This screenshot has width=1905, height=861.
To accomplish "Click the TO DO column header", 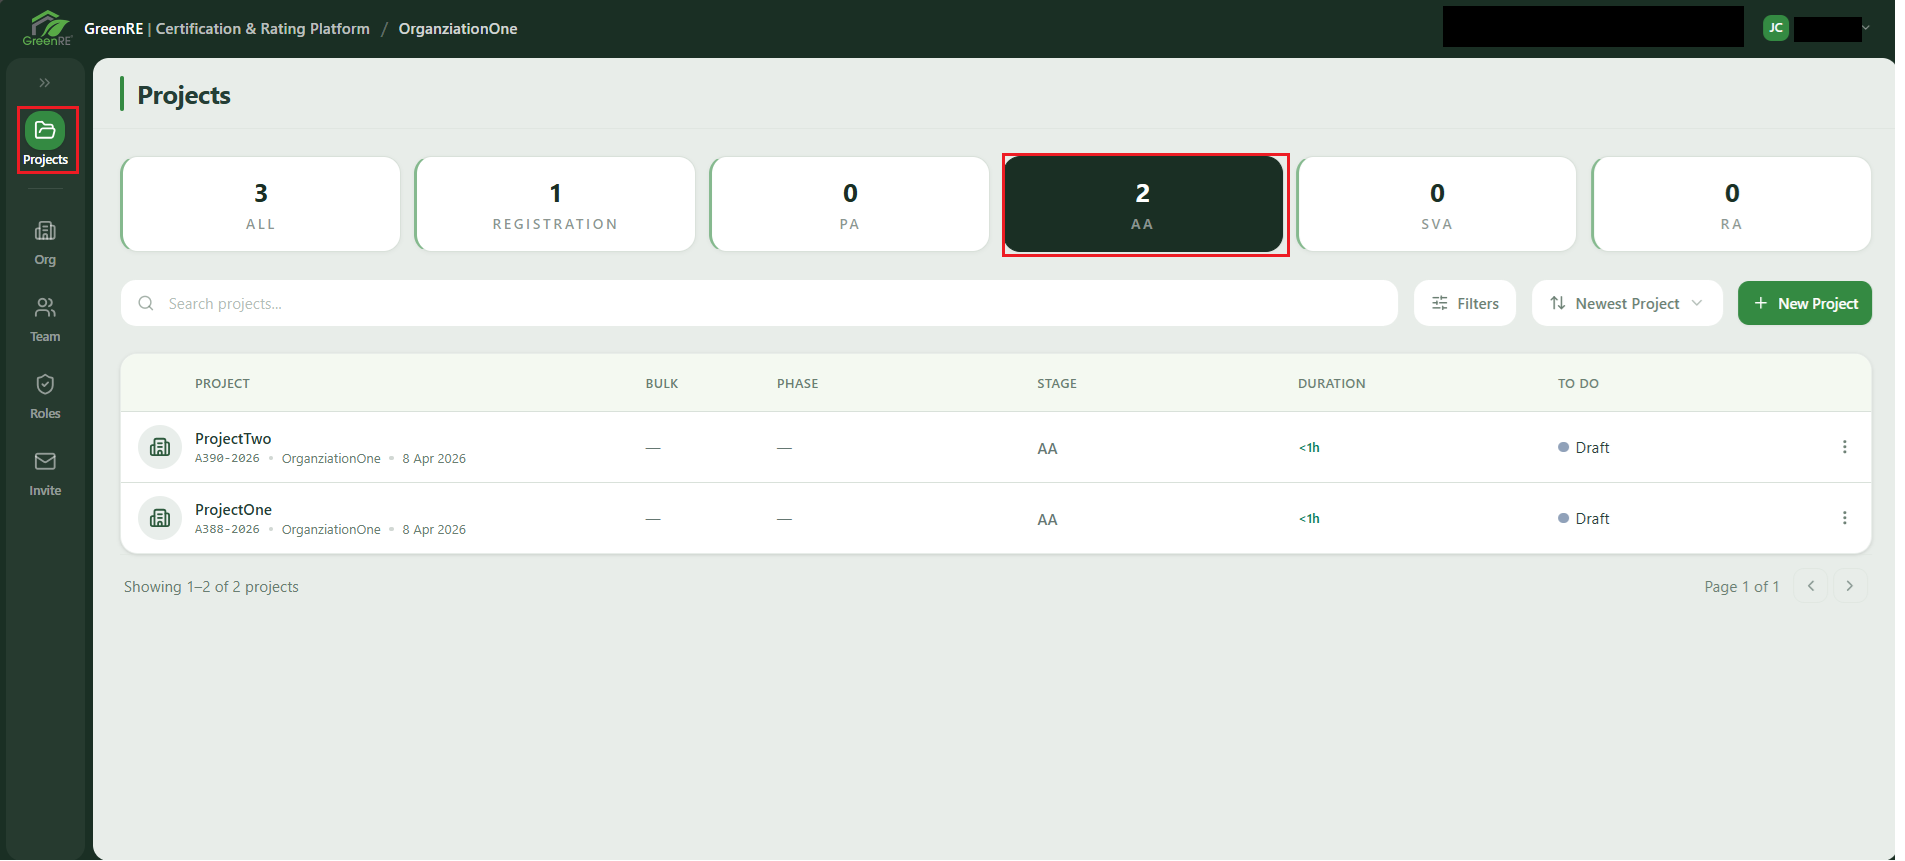I will click(1578, 384).
